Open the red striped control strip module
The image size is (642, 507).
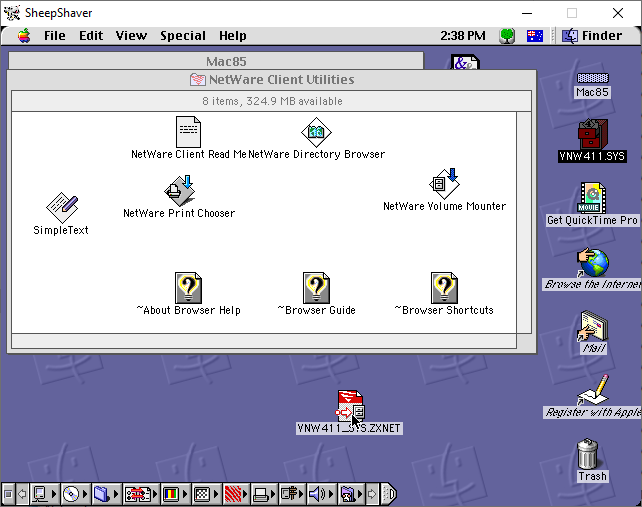pos(236,494)
